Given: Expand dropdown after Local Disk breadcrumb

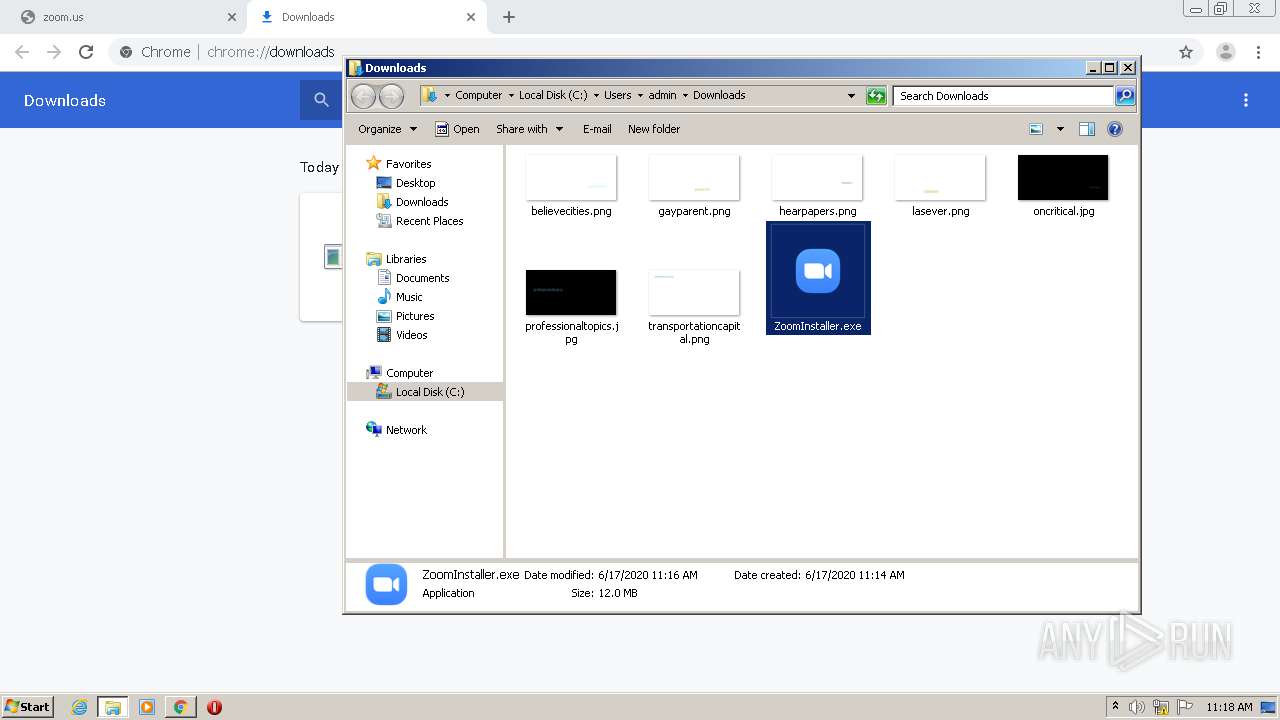Looking at the screenshot, I should pos(596,96).
